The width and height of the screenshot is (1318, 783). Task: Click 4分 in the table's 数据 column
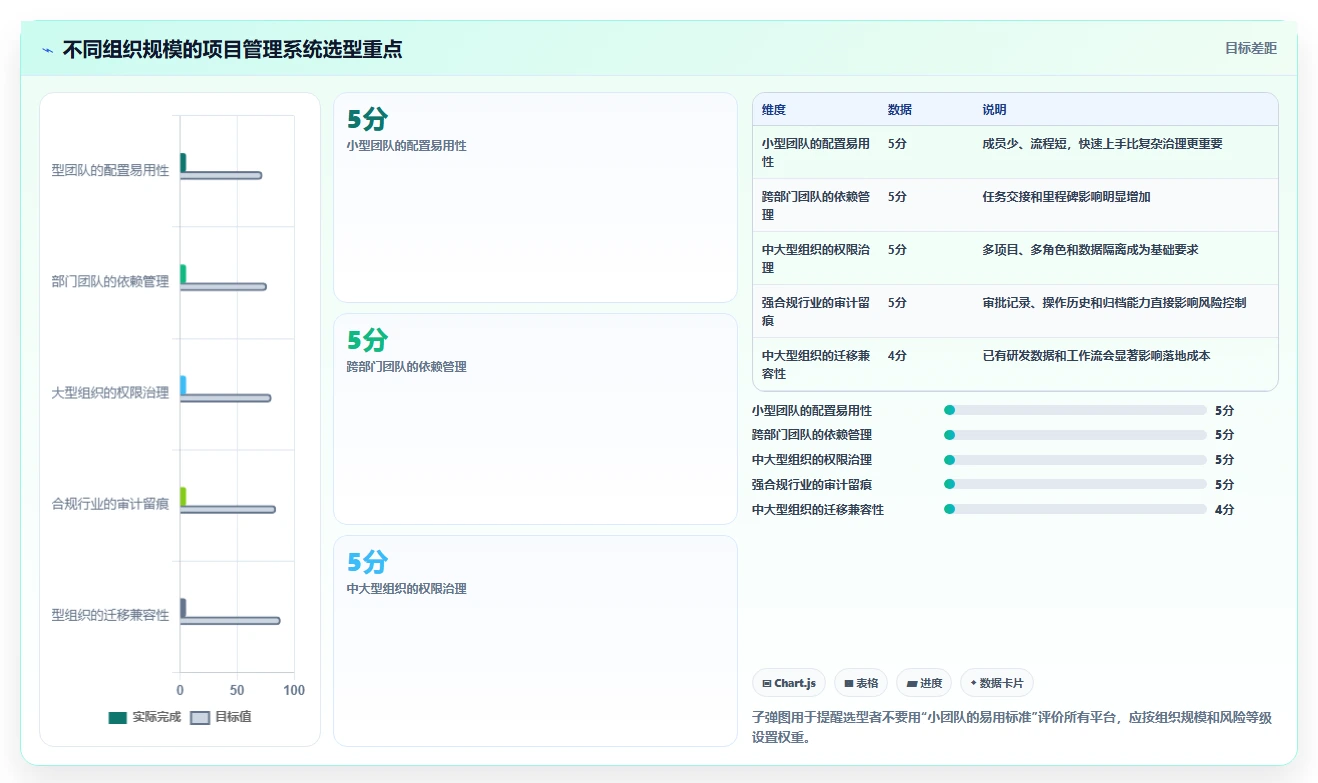point(897,356)
